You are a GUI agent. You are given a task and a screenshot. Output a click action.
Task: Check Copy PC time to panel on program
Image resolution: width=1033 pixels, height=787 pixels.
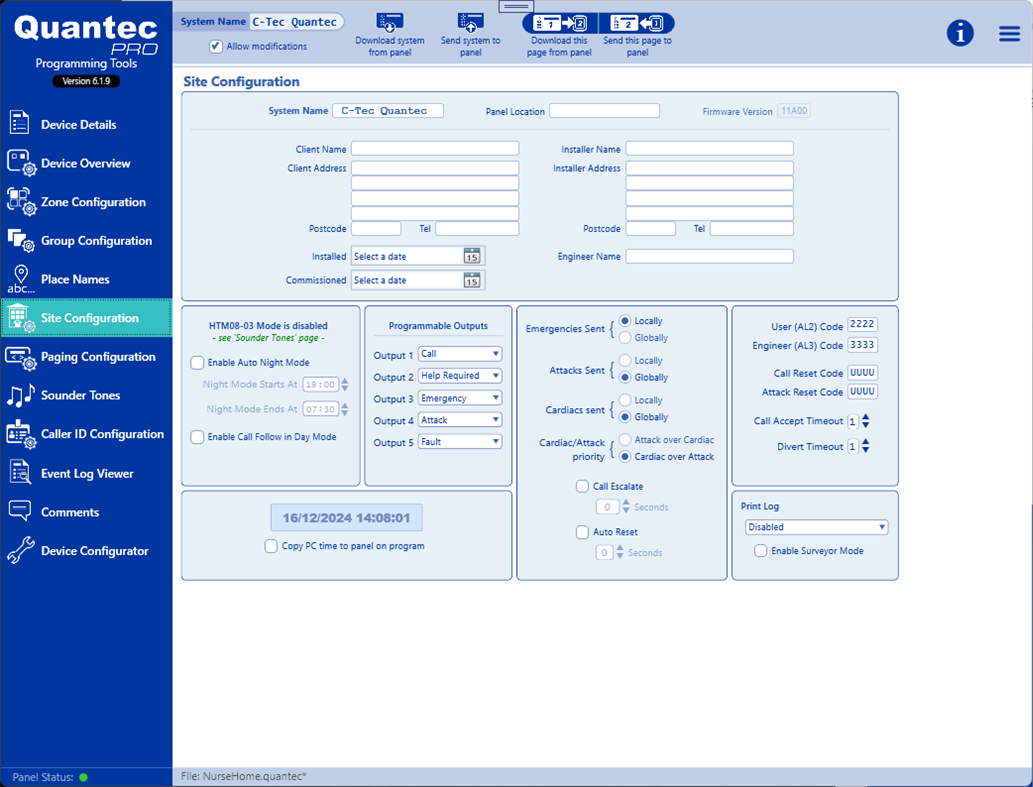[x=271, y=546]
